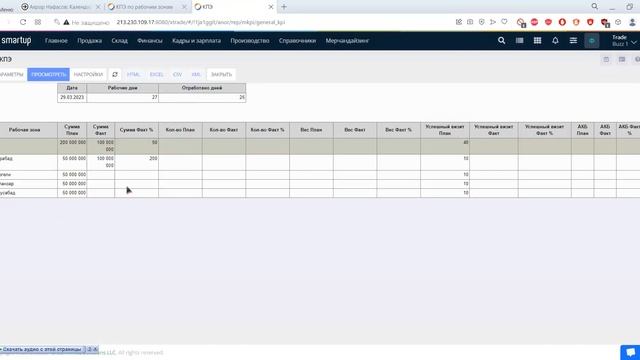Screen dimensions: 640x360
Task: Click the Сумма Факт % column header
Action: tap(136, 130)
